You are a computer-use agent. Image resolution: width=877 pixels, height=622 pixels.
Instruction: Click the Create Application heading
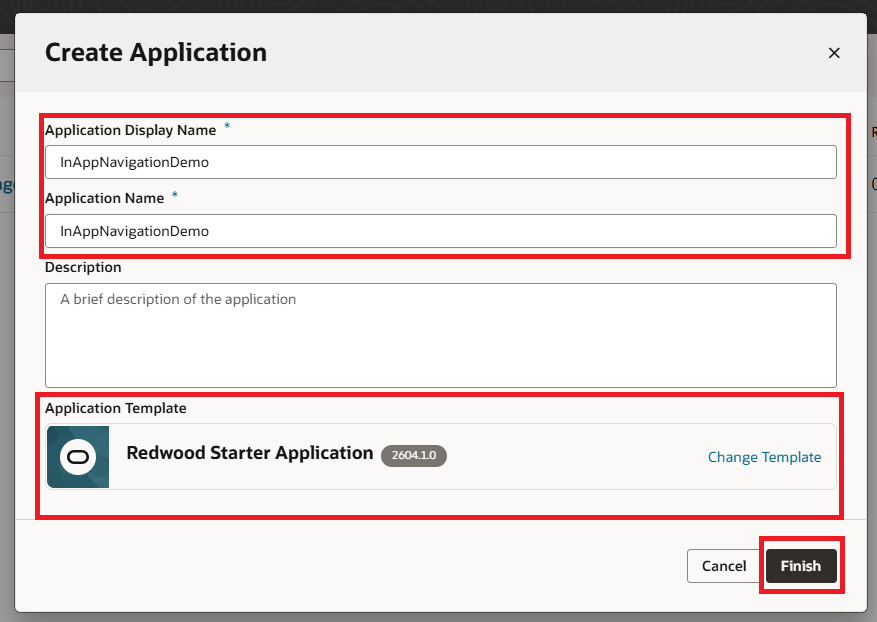(x=156, y=53)
